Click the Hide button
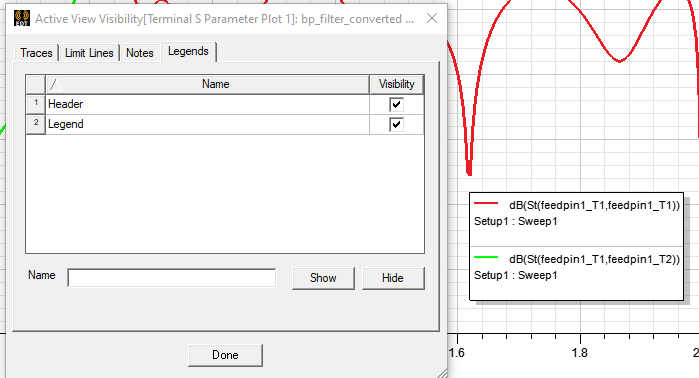The height and width of the screenshot is (378, 699). tap(393, 278)
